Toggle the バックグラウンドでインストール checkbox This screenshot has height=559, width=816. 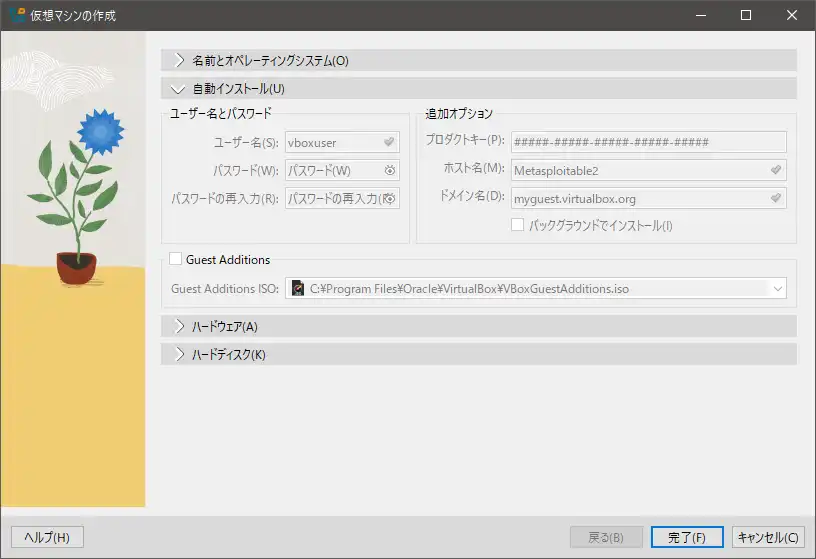tap(518, 225)
